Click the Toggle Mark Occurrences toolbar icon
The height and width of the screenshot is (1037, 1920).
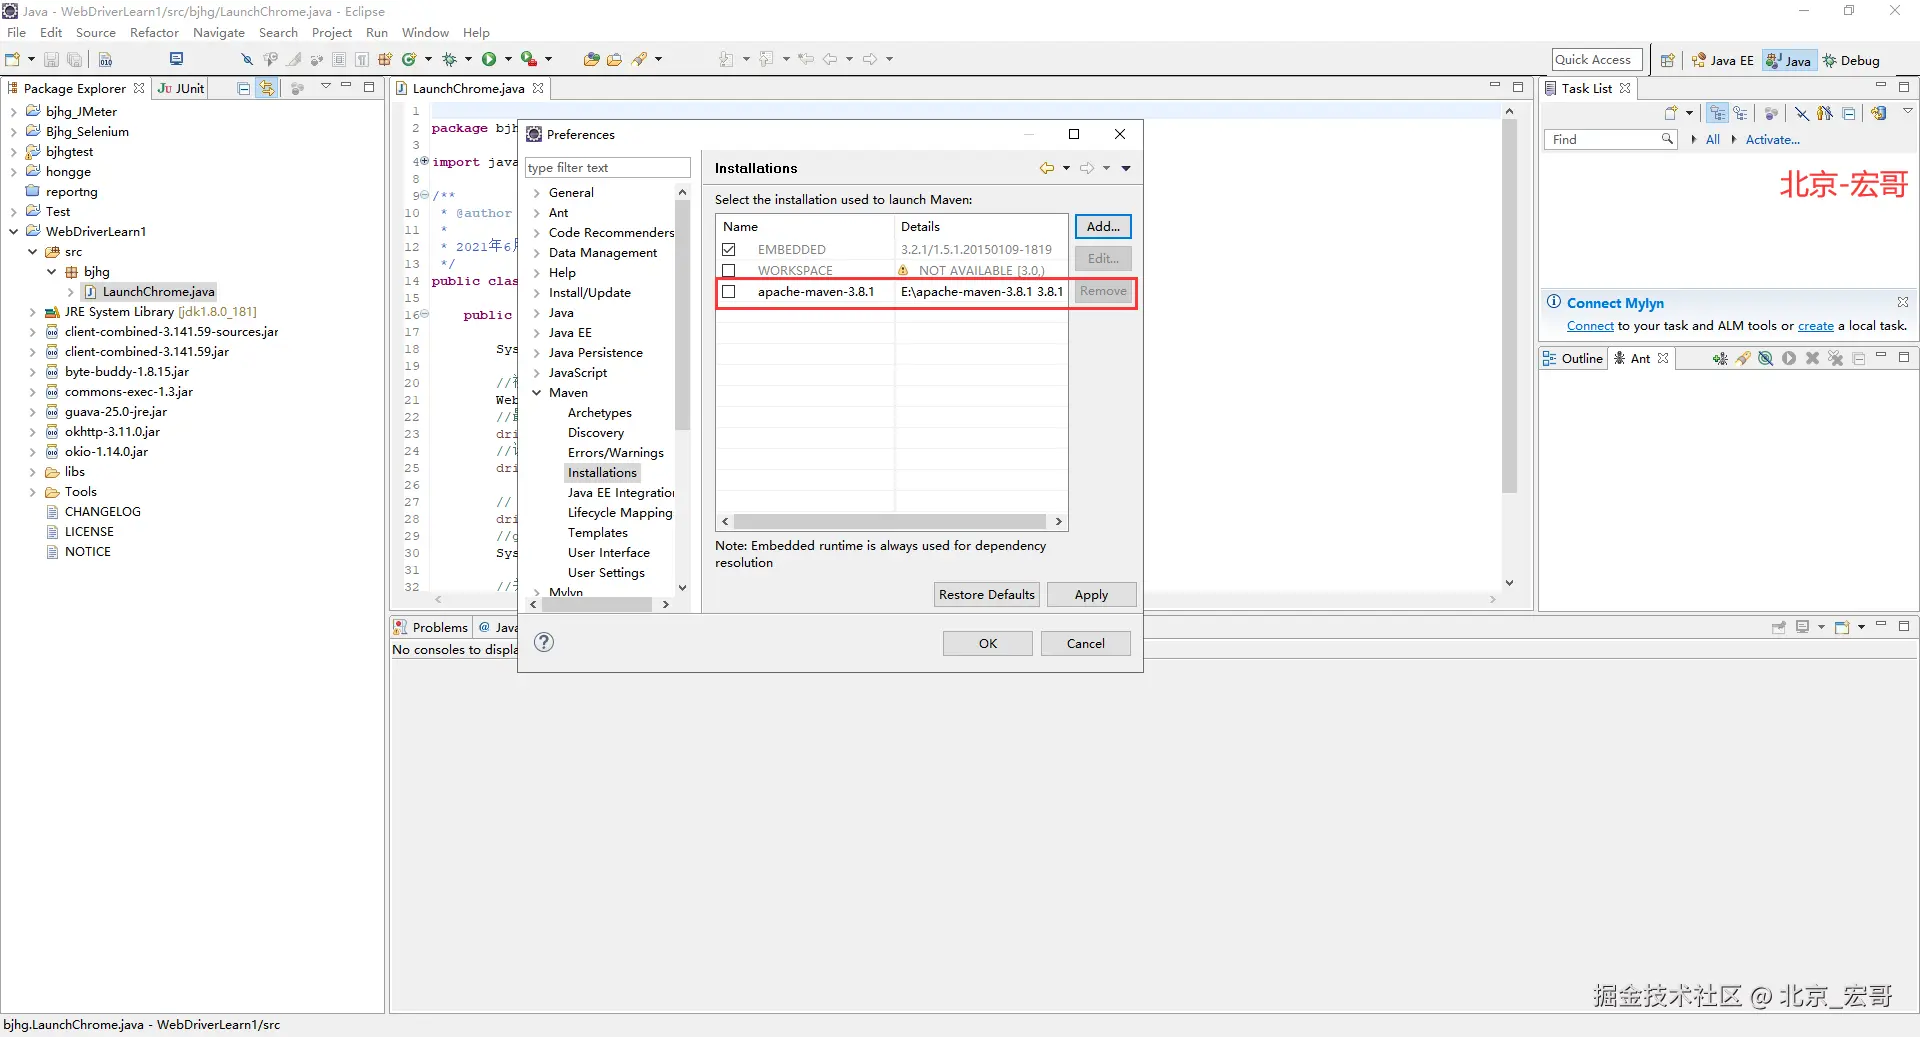pyautogui.click(x=293, y=60)
